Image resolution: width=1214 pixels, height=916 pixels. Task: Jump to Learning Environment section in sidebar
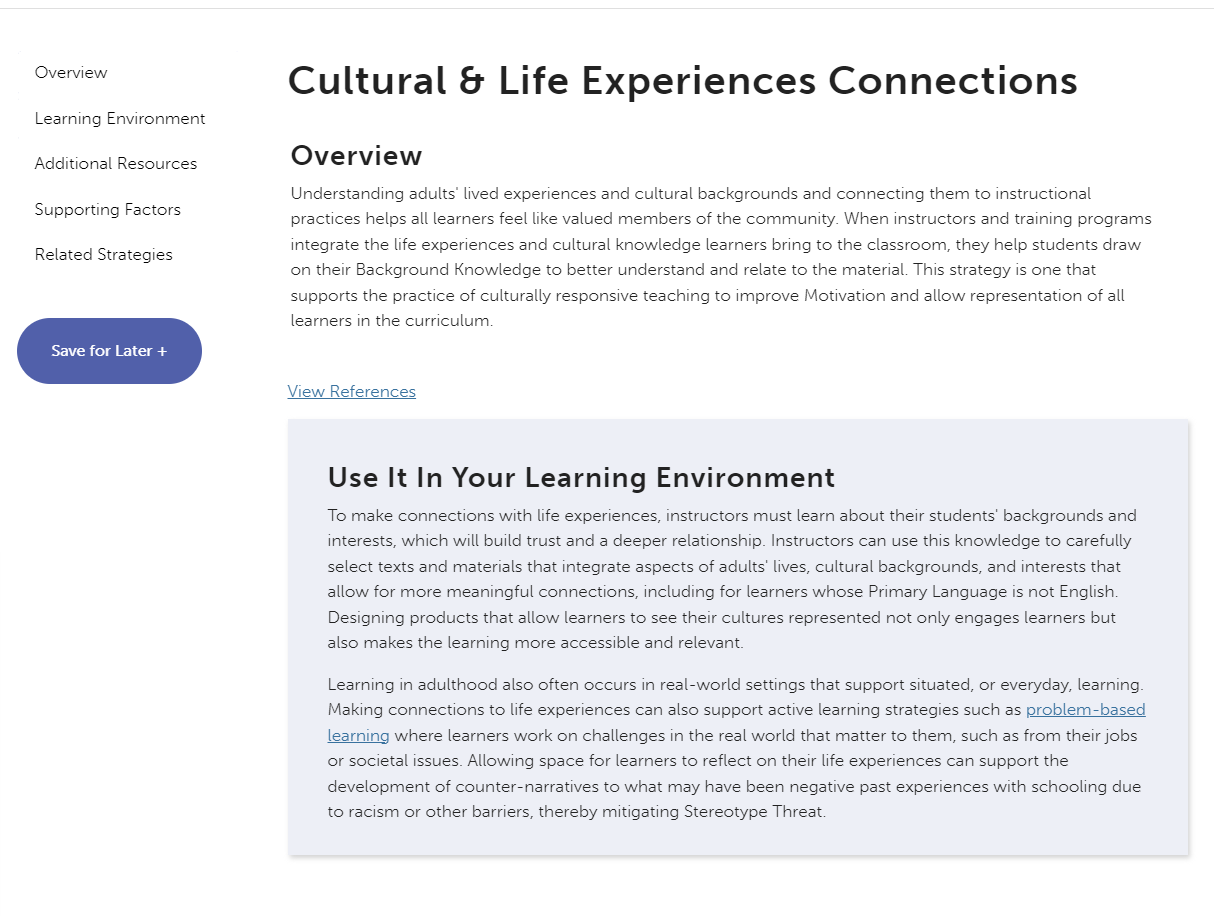(120, 119)
